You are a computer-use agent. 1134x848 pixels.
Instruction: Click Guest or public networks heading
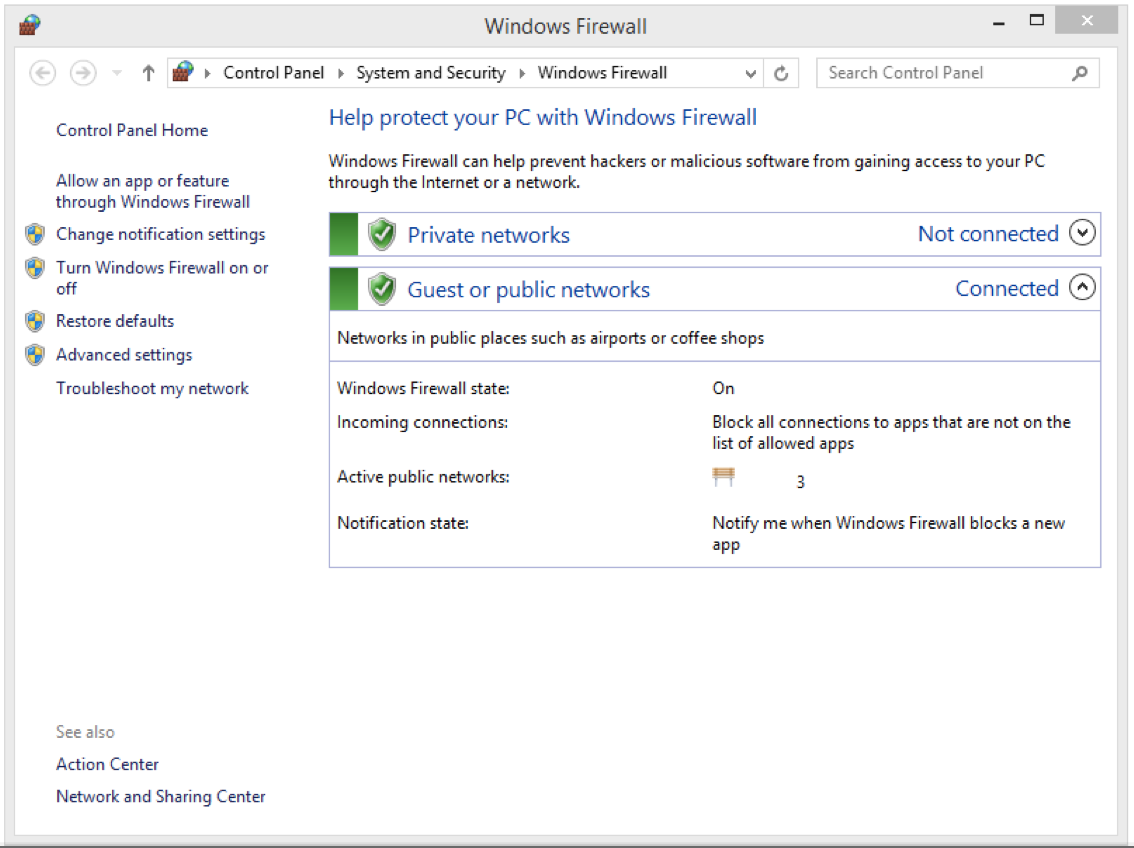[x=529, y=290]
